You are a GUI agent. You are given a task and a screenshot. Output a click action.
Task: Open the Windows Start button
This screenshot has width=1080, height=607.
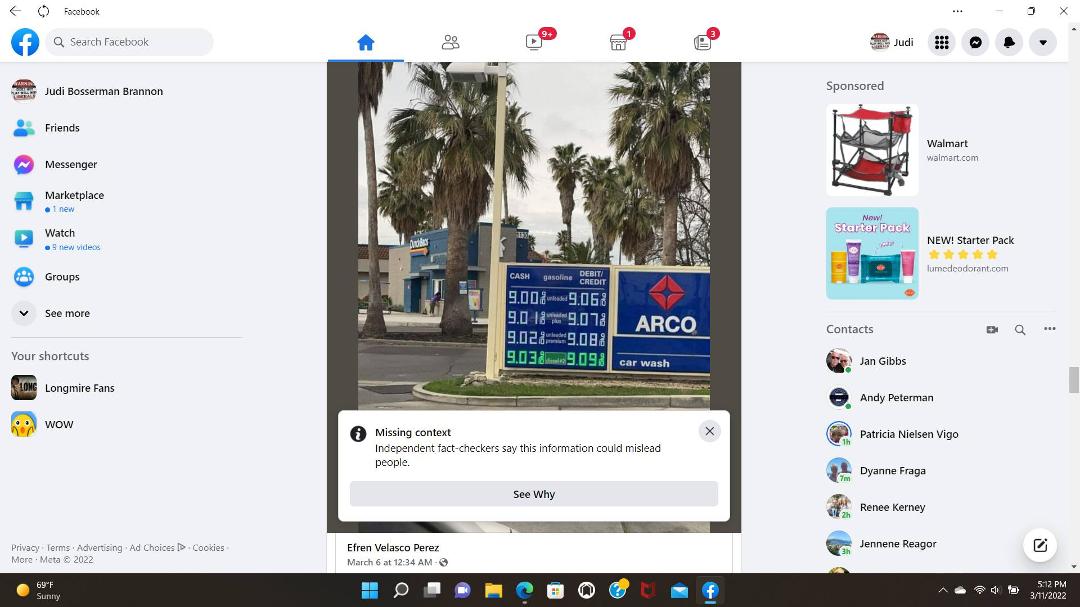(x=370, y=590)
